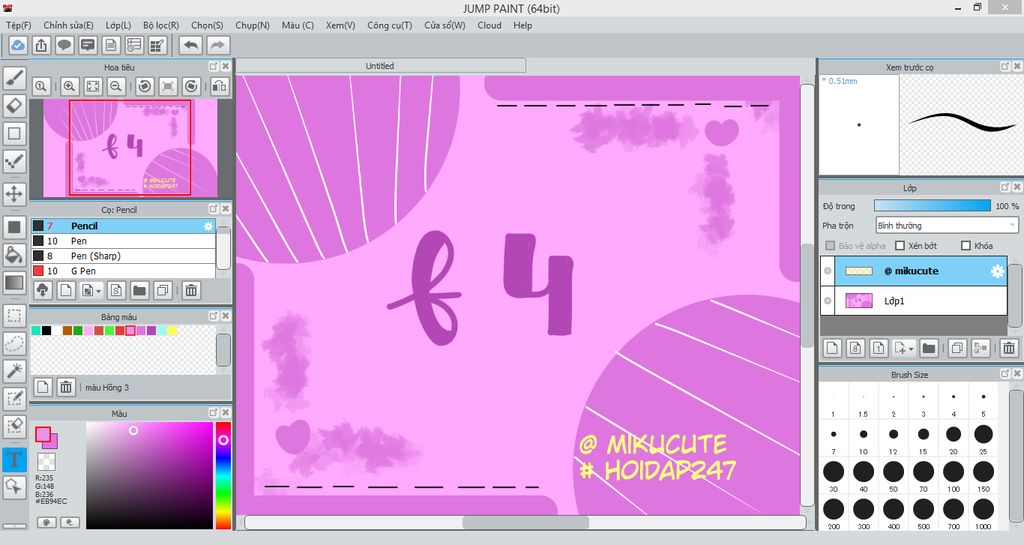Click the rainbow hue slider bar

click(223, 475)
